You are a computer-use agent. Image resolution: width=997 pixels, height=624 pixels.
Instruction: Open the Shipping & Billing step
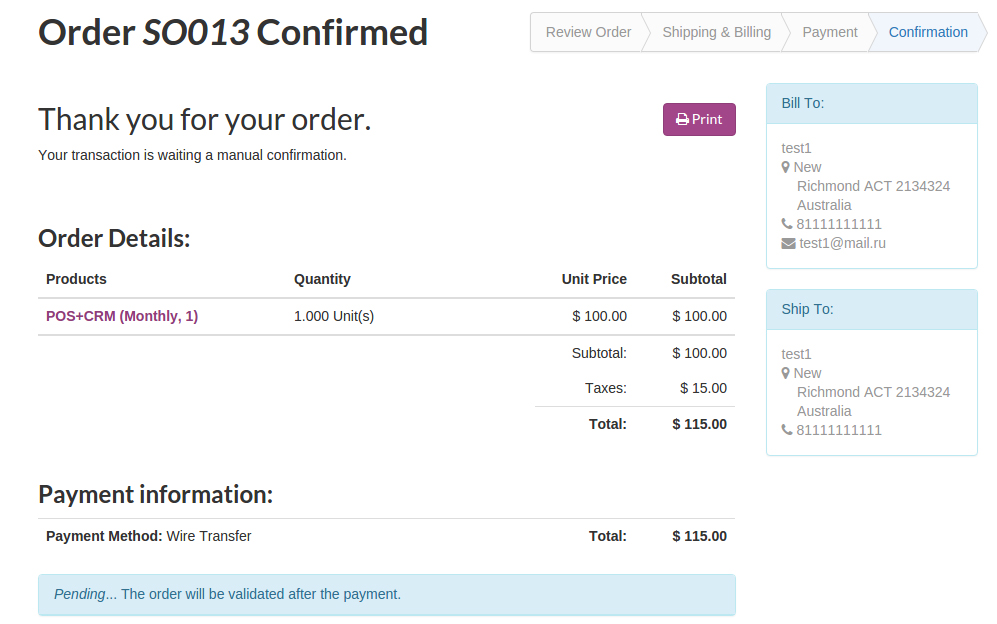(716, 32)
